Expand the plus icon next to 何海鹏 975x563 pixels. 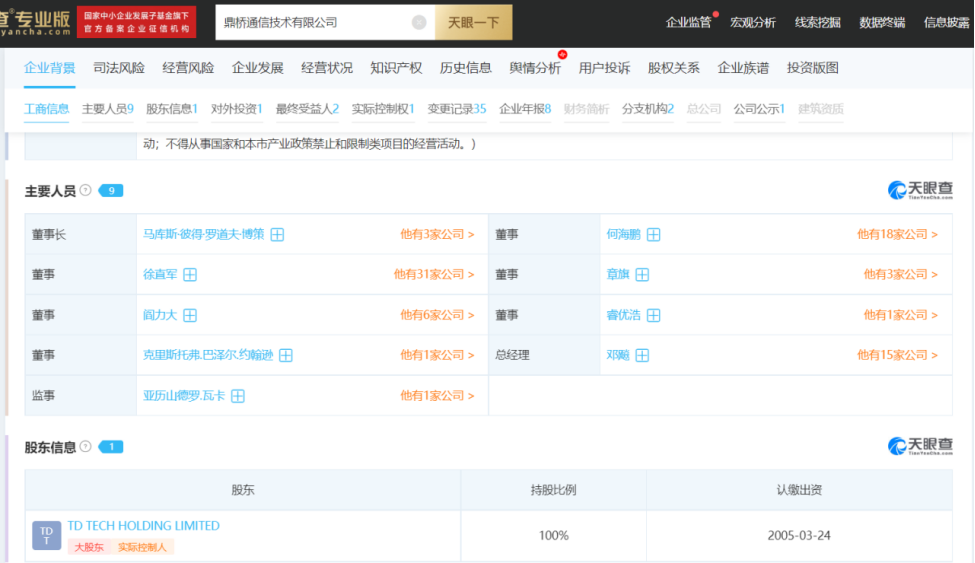(x=654, y=235)
